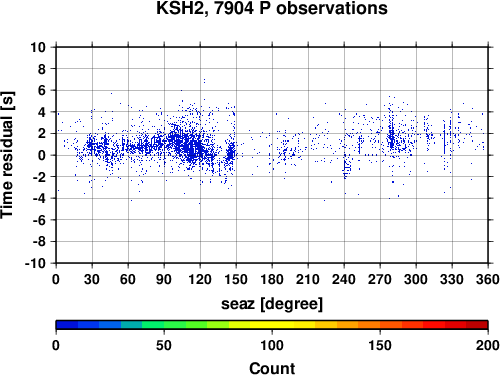Viewport: 500px width, 375px height.
Task: Click the data cluster near azimuth 145
Action: tap(231, 153)
